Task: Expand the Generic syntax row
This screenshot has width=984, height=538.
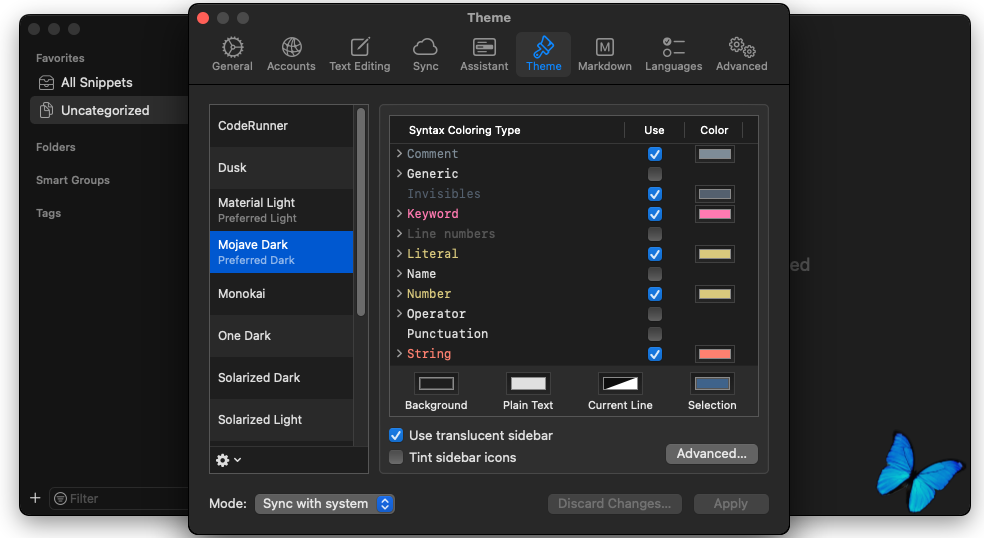Action: pyautogui.click(x=399, y=173)
